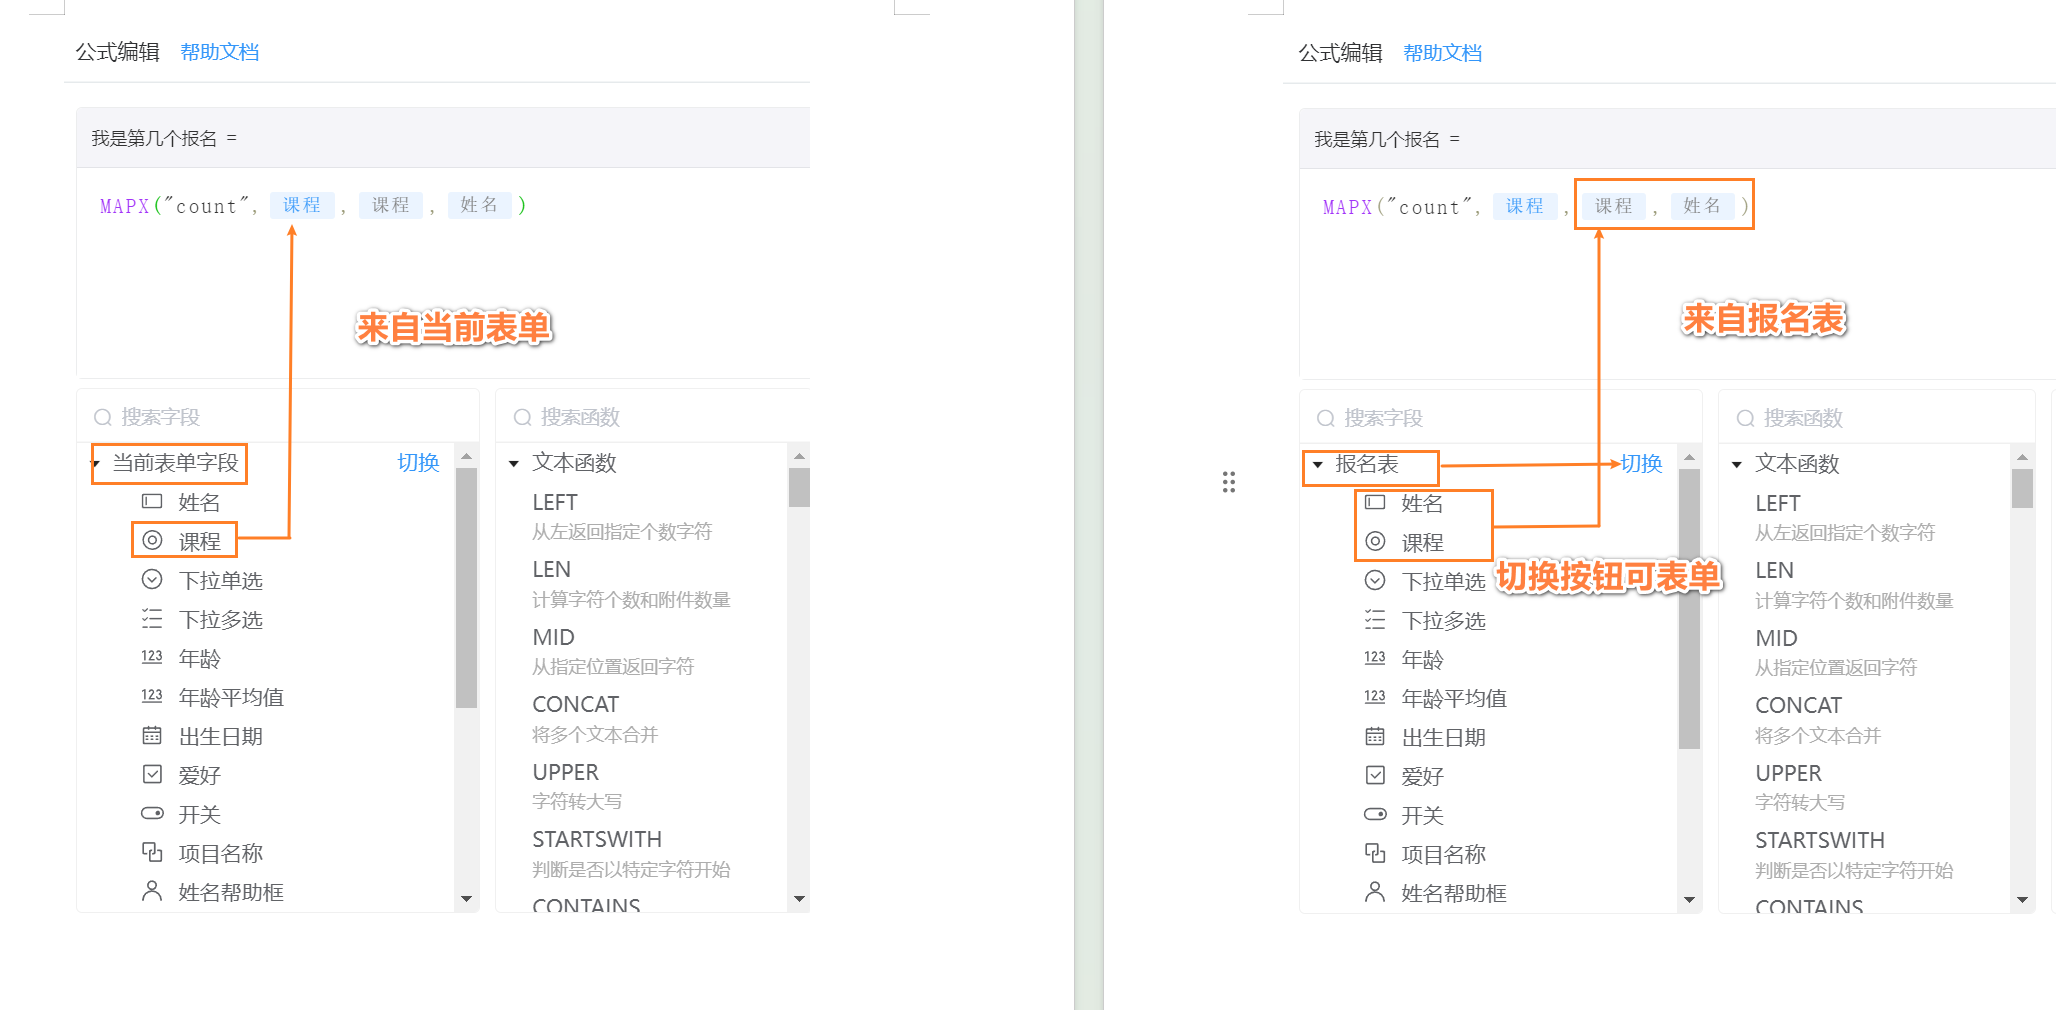Screen dimensions: 2056x1010
Task: Collapse the 当前表单字段 tree group
Action: 97,464
